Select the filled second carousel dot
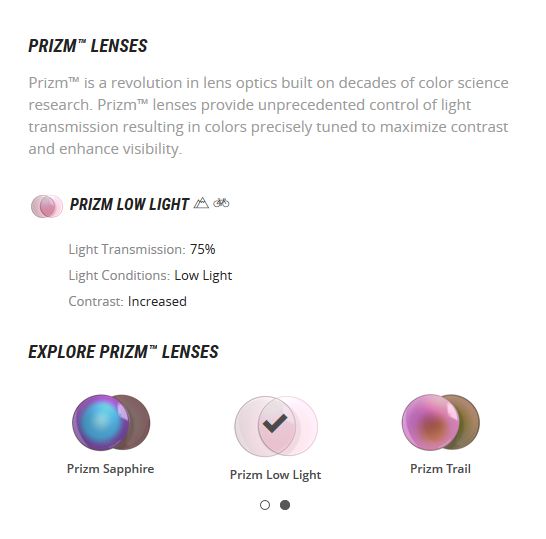 click(285, 505)
